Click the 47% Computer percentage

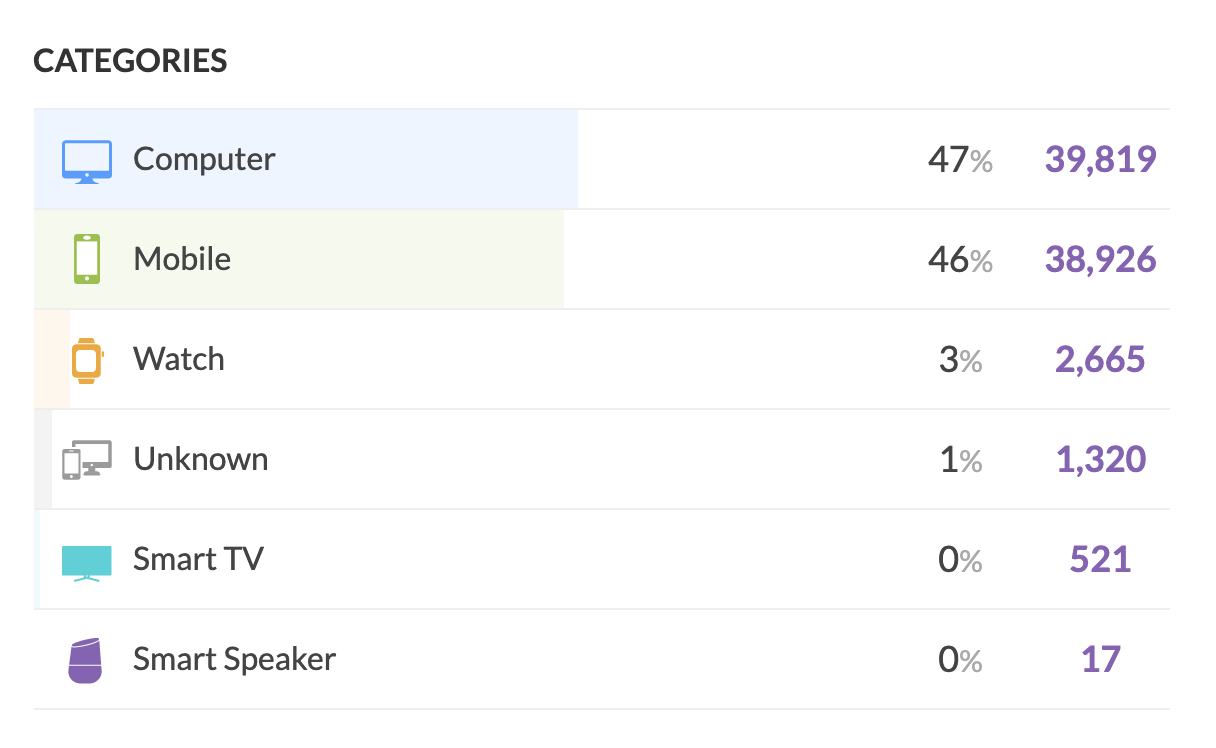960,159
